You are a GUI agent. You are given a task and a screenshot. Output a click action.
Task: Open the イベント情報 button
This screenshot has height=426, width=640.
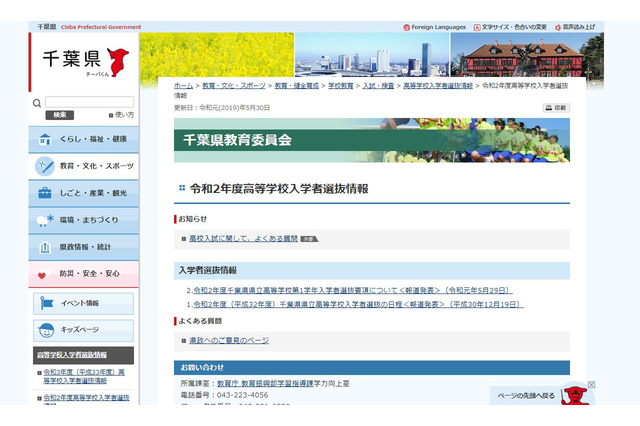click(83, 303)
